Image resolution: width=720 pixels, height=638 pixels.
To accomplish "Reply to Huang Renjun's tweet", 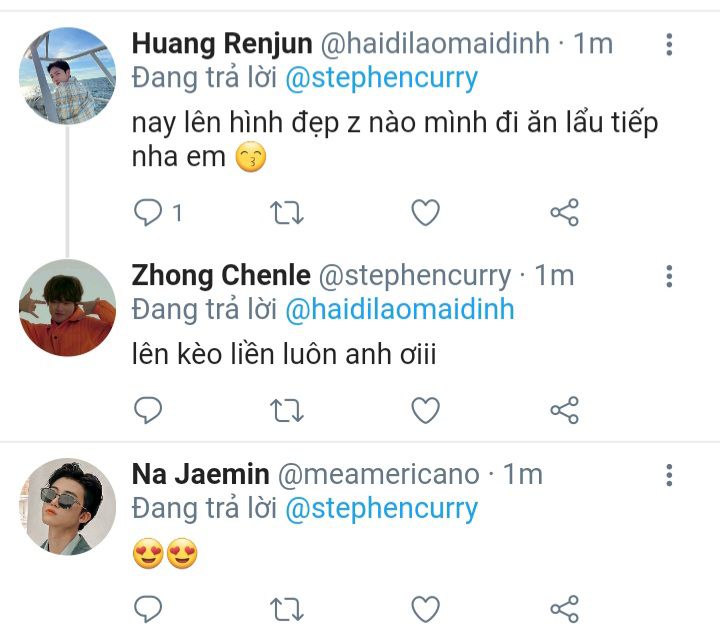I will (149, 212).
